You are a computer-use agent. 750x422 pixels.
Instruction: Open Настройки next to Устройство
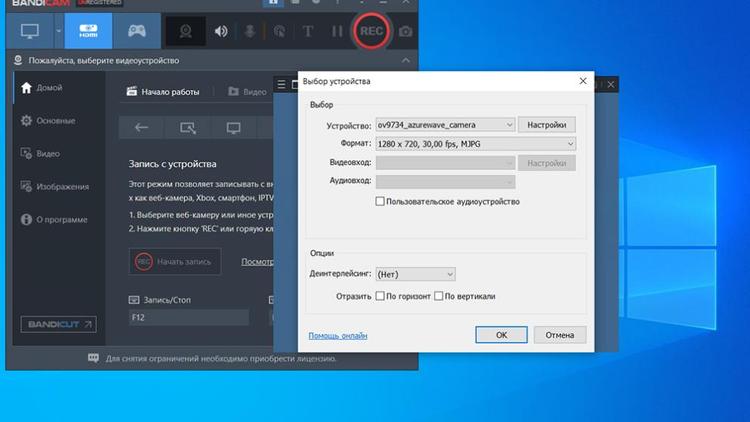pos(547,125)
